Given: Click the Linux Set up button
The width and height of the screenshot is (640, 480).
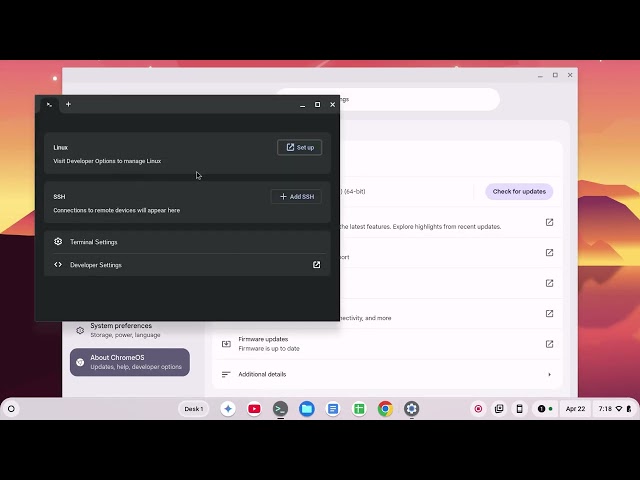Looking at the screenshot, I should [x=299, y=147].
